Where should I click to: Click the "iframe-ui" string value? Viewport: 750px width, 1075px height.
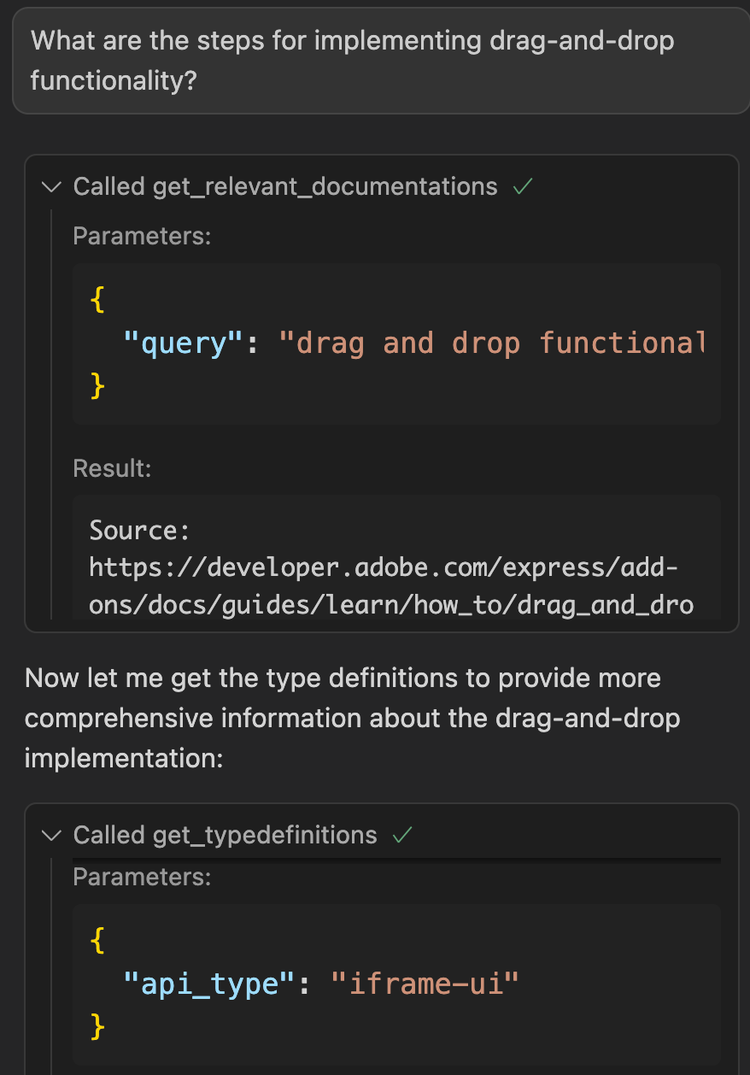433,984
